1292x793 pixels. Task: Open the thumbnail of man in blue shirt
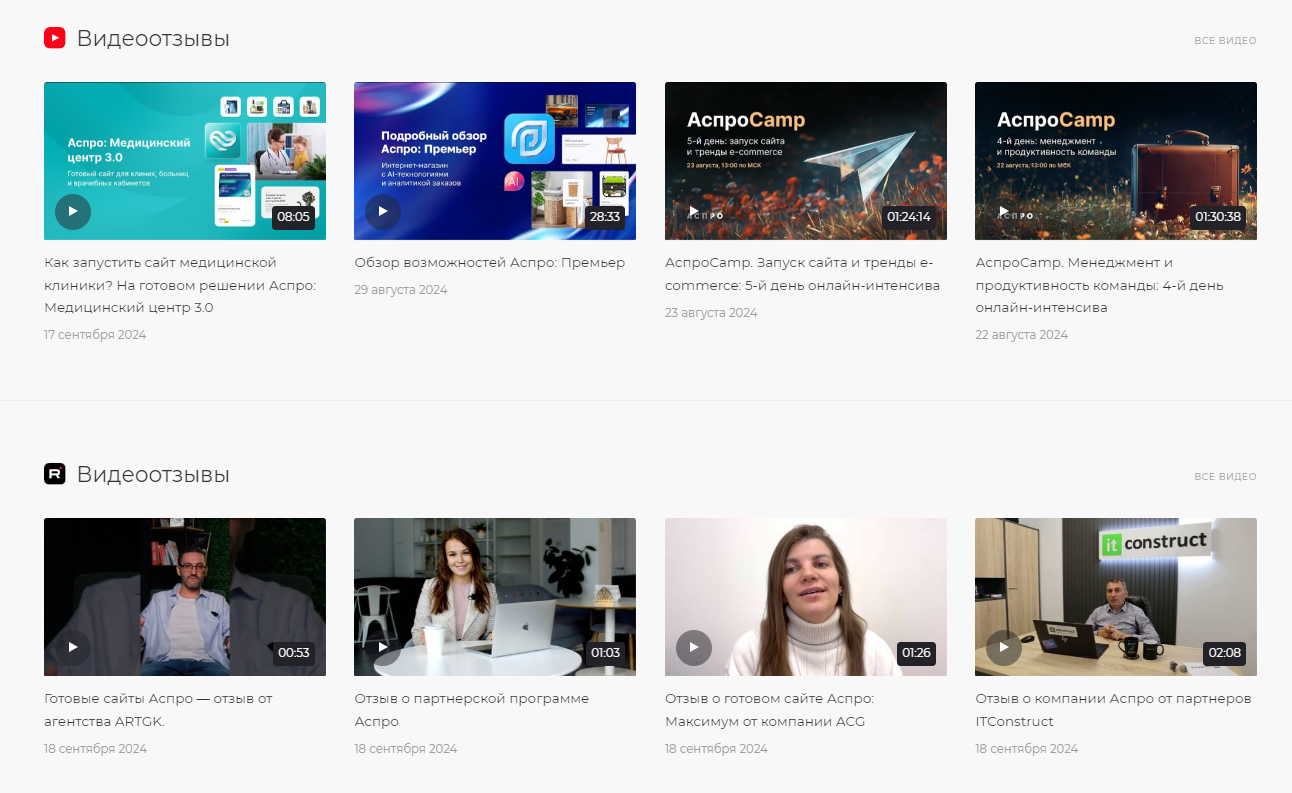[x=185, y=597]
